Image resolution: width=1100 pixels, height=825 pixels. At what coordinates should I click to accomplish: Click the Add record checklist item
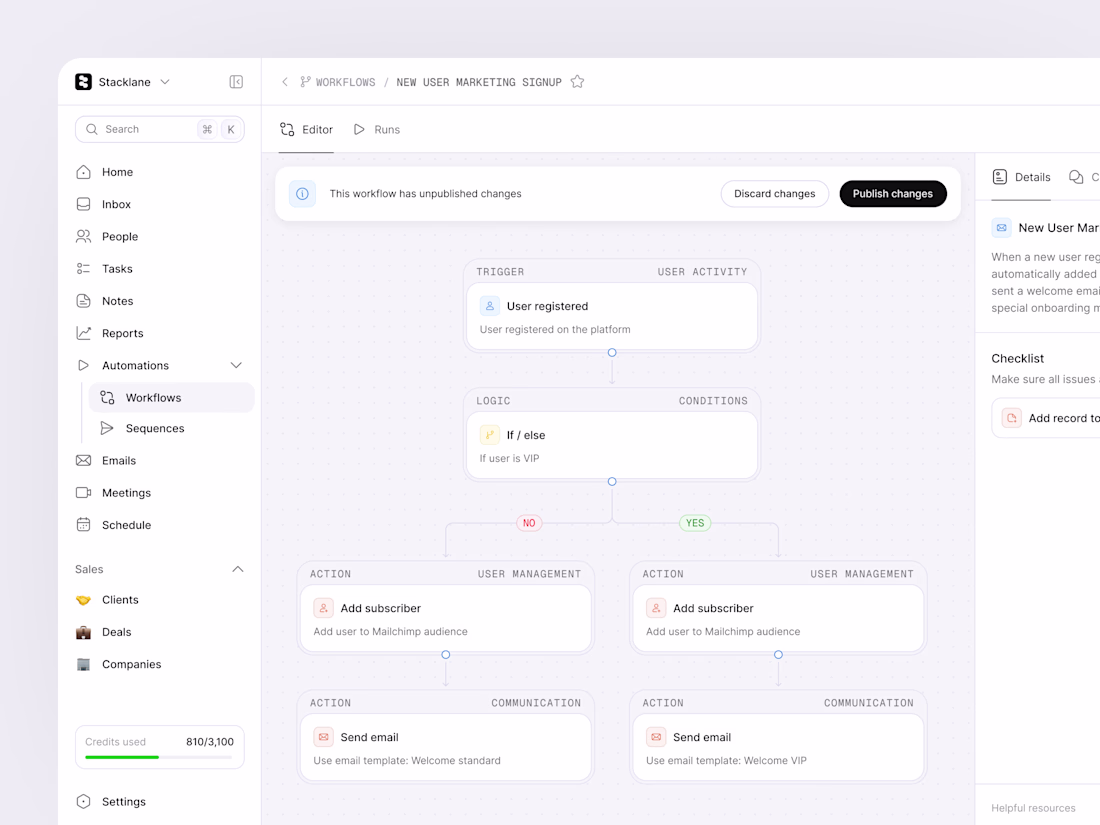pos(1046,418)
